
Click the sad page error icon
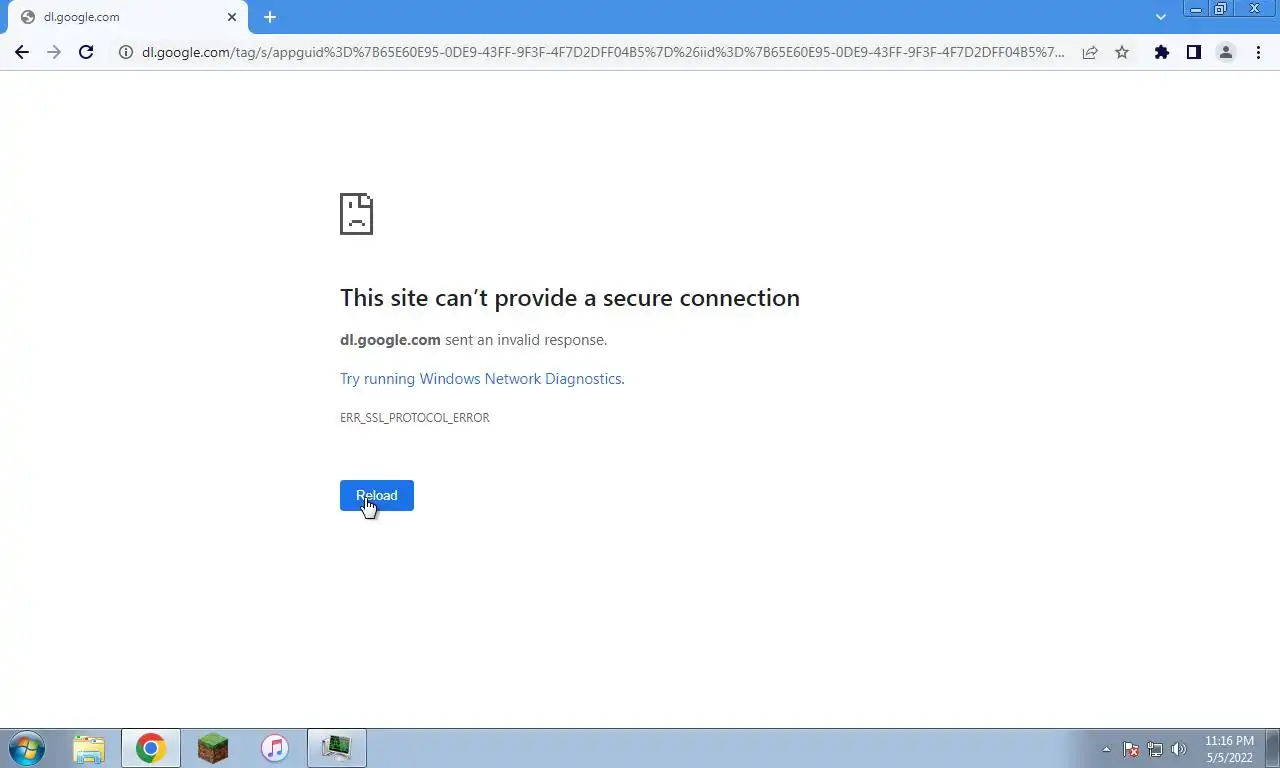(x=356, y=214)
